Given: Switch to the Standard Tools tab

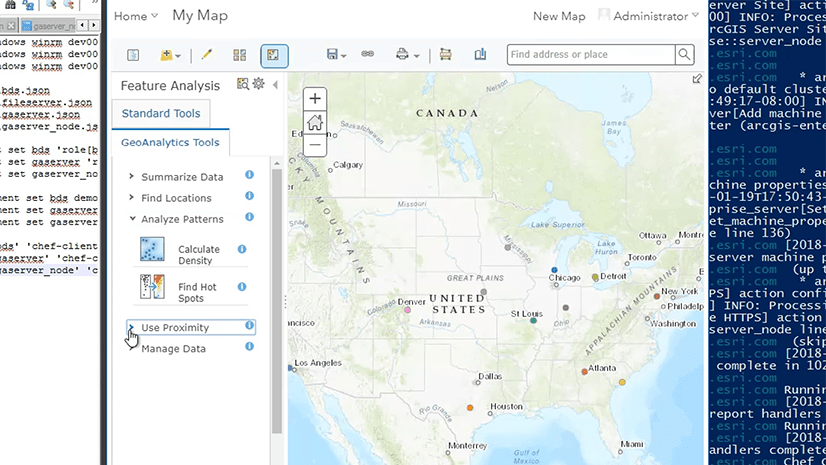Looking at the screenshot, I should tap(161, 113).
